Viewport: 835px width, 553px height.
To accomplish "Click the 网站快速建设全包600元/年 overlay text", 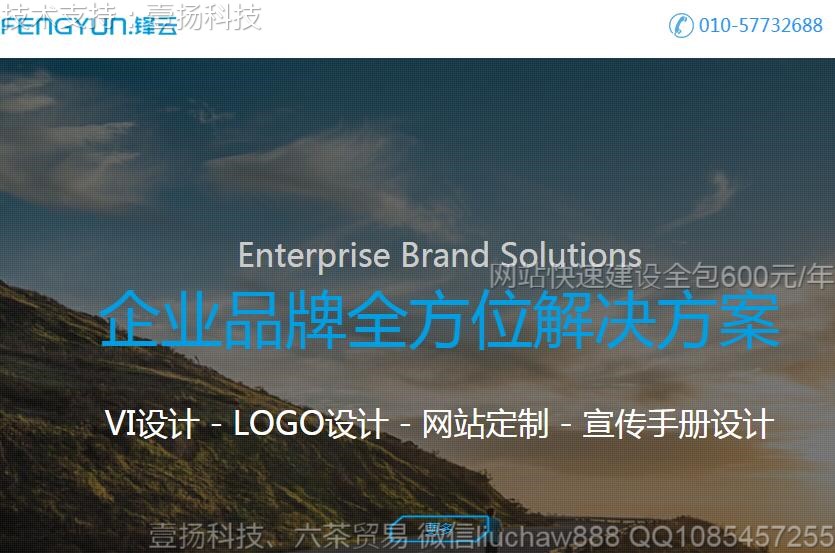I will [x=661, y=276].
